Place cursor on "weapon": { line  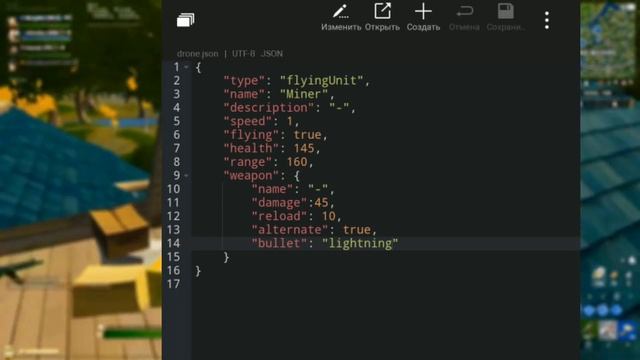(262, 176)
